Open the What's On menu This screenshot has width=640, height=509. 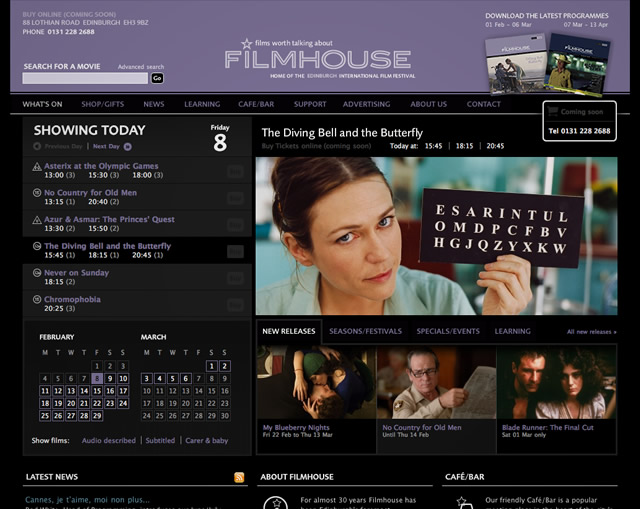point(42,104)
